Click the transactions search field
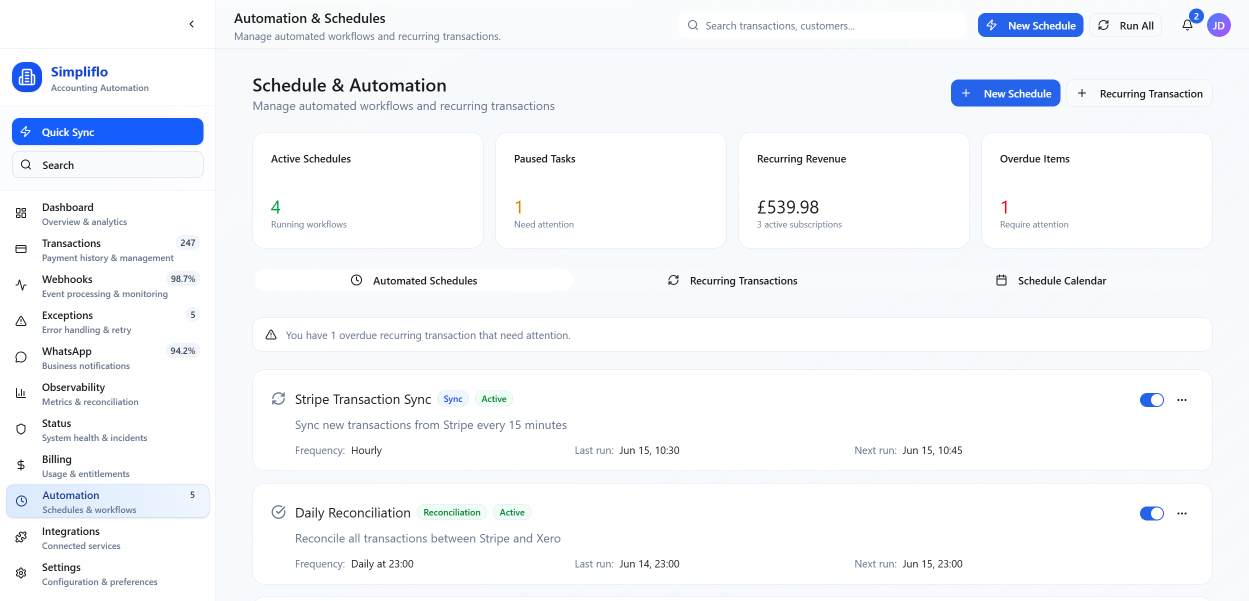The image size is (1249, 601). pos(822,25)
